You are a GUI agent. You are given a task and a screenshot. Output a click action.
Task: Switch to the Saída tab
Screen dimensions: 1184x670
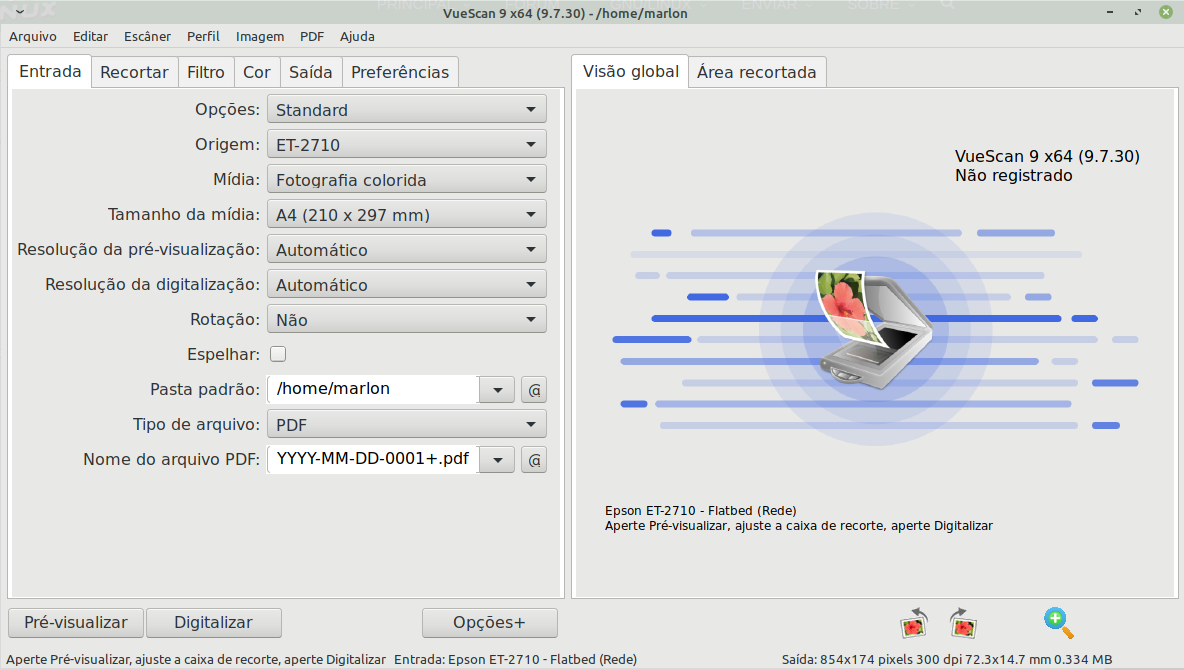(310, 73)
